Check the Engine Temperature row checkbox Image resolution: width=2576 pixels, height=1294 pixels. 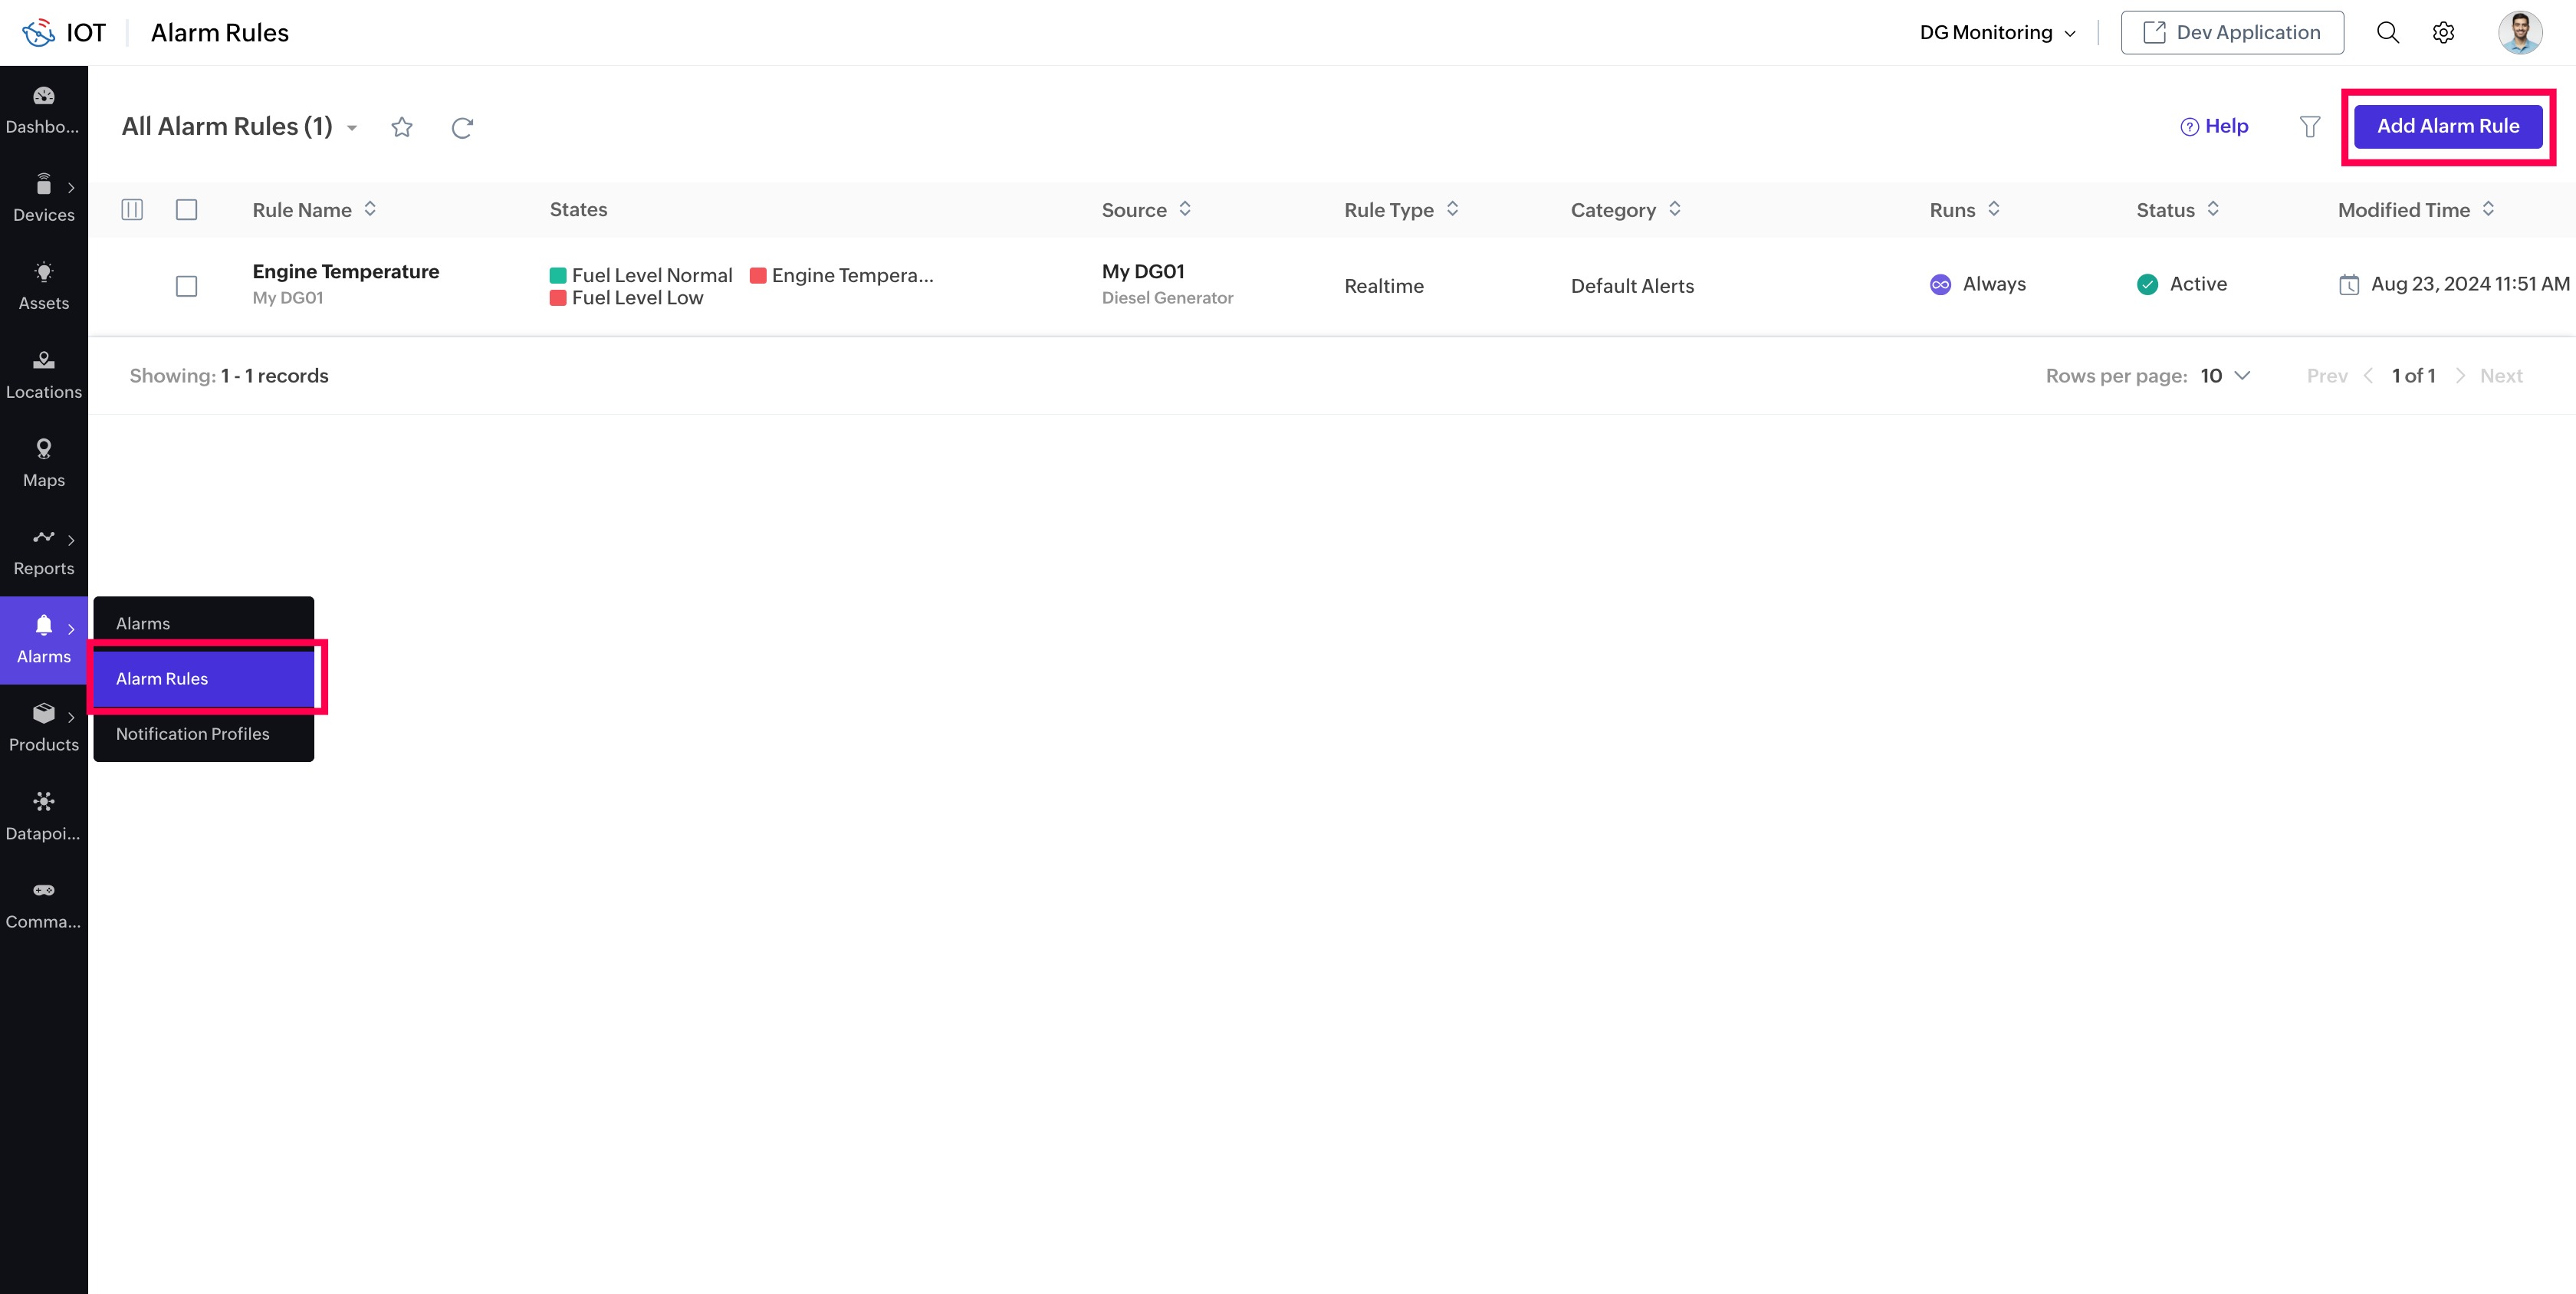(186, 286)
